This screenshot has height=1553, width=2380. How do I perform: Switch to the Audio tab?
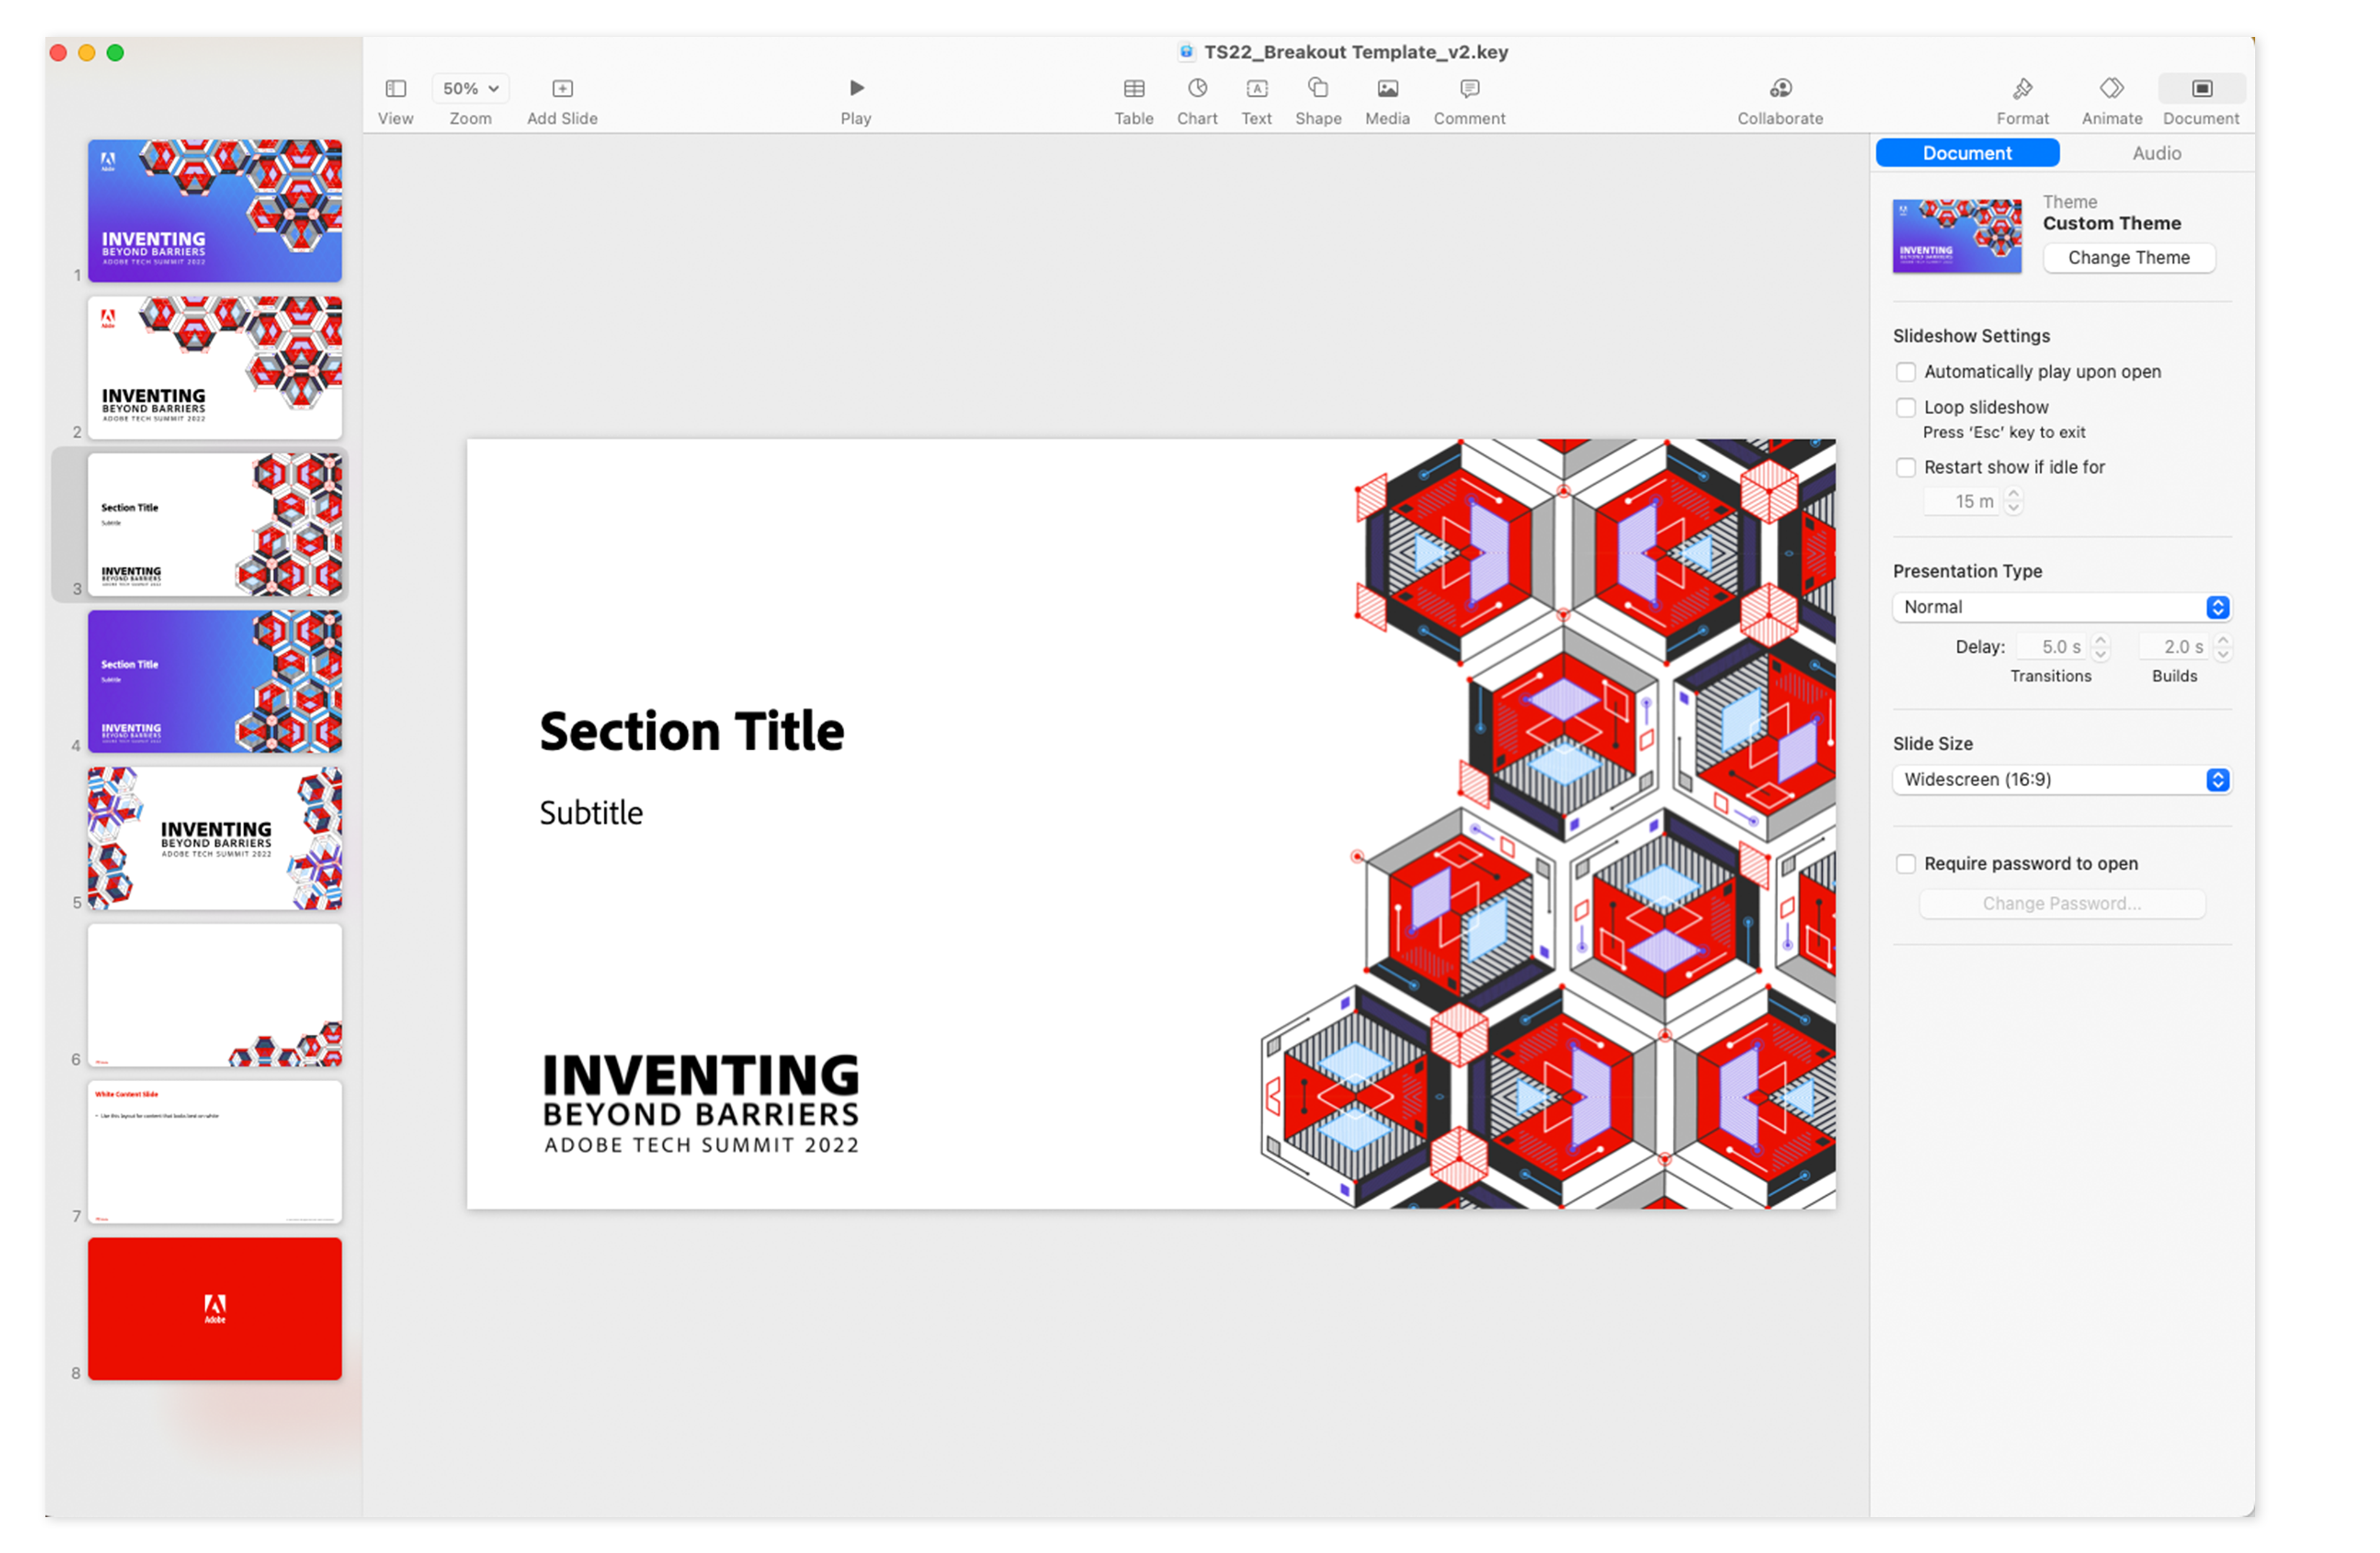[2156, 153]
